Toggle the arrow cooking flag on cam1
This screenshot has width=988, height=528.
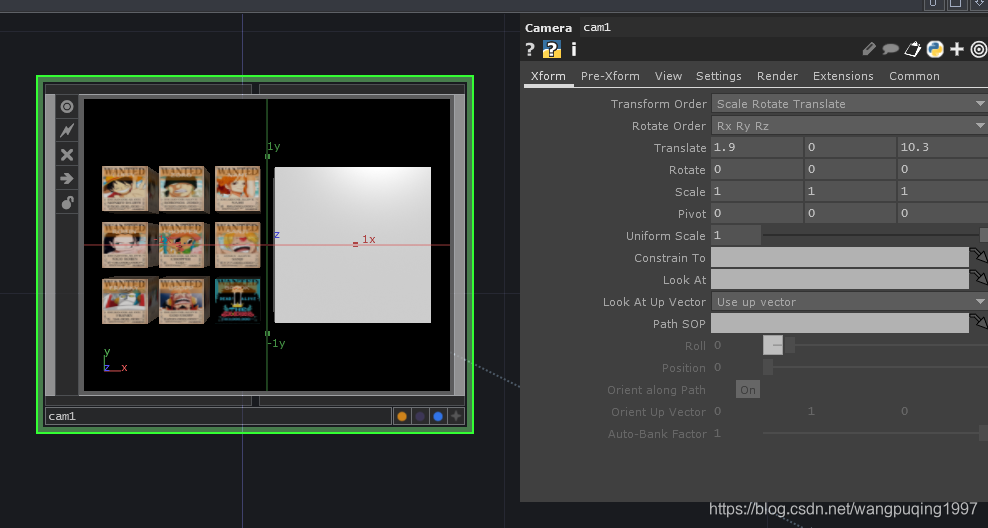67,178
